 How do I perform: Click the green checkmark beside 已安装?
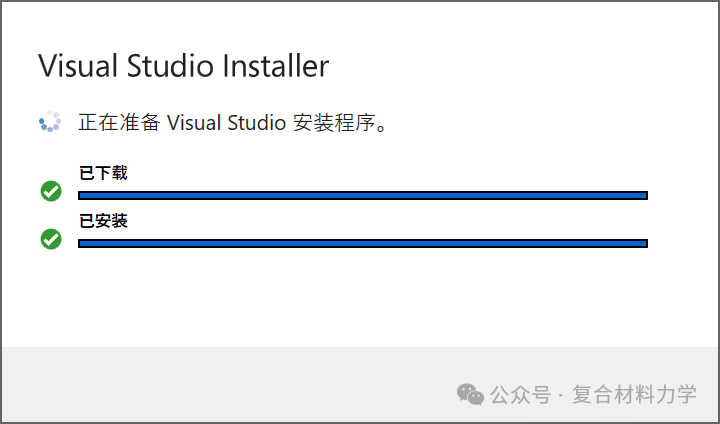(x=51, y=239)
